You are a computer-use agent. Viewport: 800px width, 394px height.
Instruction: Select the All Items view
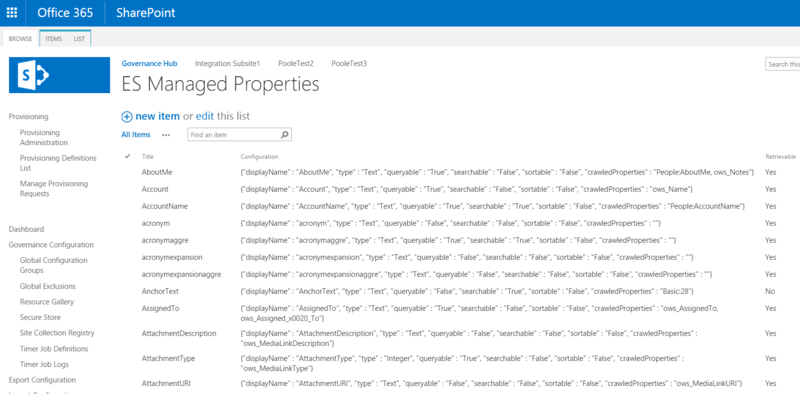136,135
